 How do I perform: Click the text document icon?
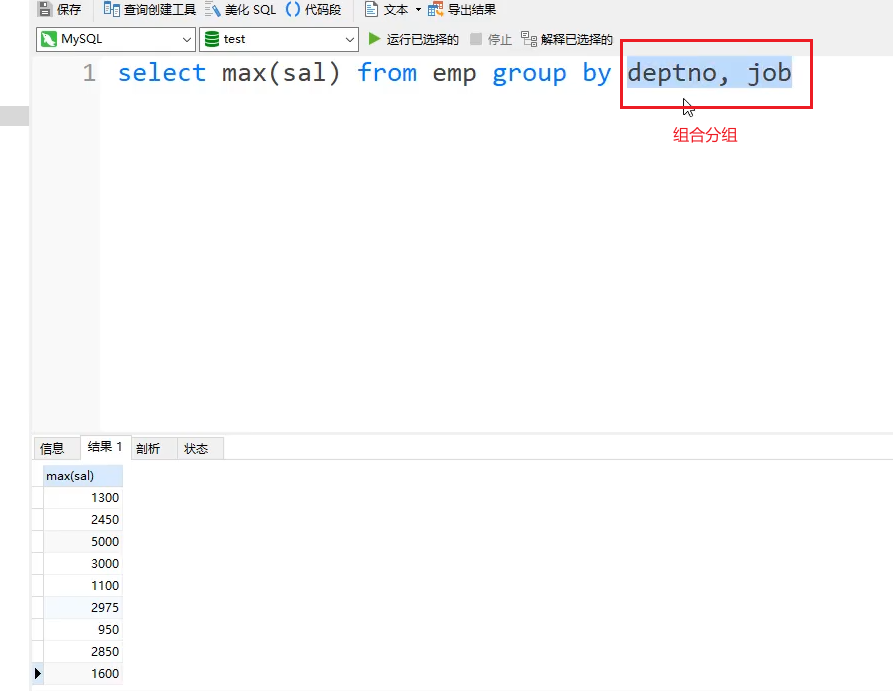[x=371, y=9]
